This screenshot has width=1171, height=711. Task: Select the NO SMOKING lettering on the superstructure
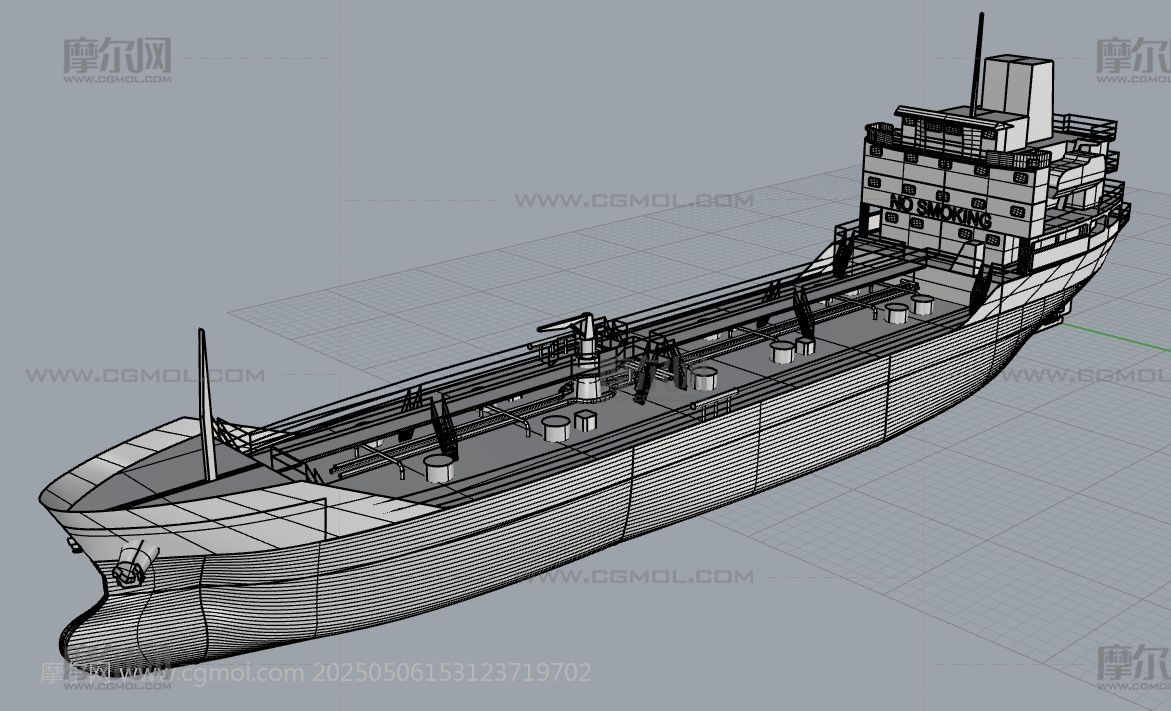(x=940, y=211)
